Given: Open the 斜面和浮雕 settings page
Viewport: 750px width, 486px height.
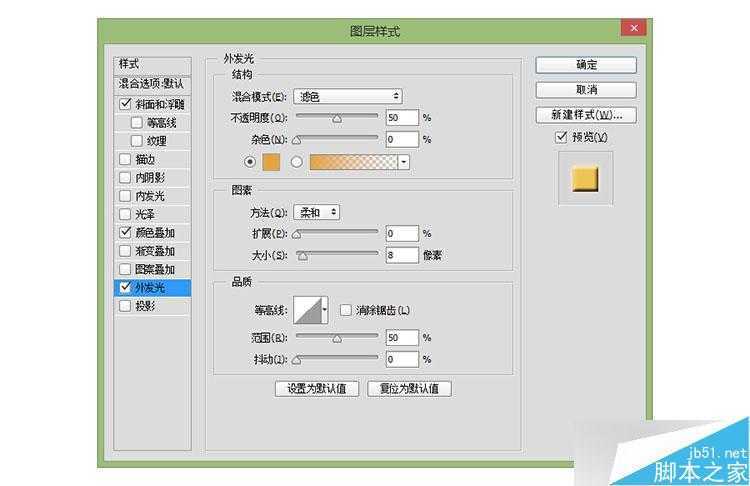Looking at the screenshot, I should 160,104.
